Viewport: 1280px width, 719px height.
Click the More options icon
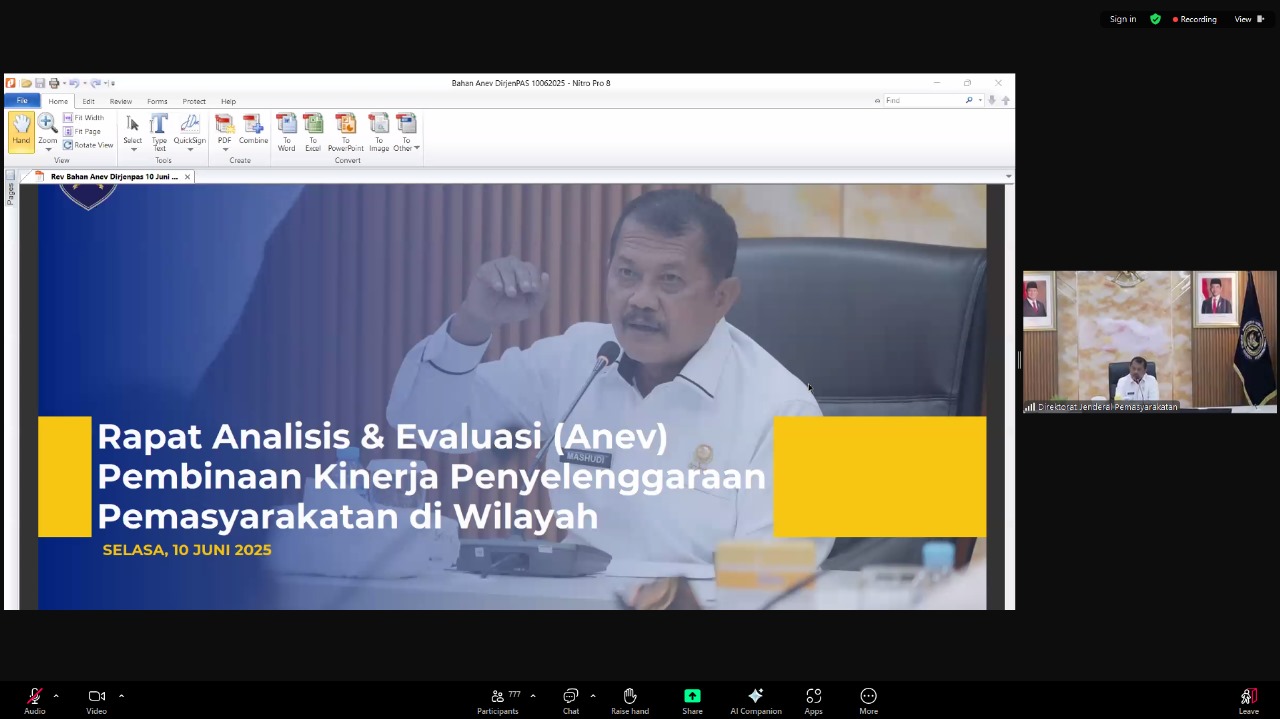click(868, 697)
